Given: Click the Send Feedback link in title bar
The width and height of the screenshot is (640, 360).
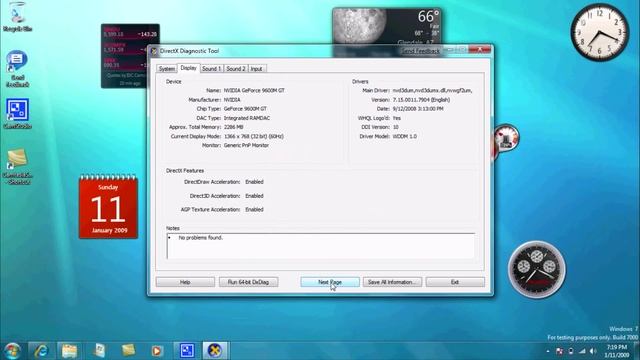Looking at the screenshot, I should (420, 51).
